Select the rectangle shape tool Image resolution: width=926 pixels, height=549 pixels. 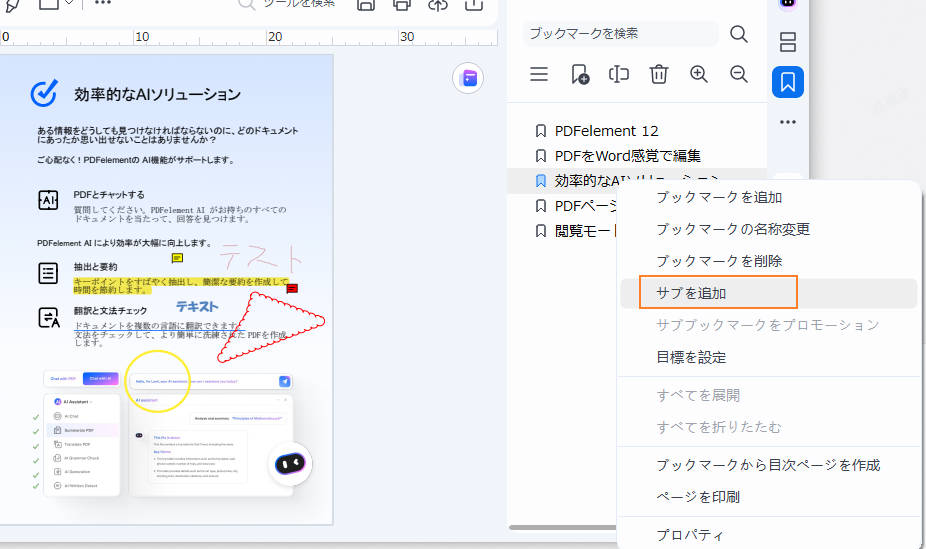[x=48, y=4]
